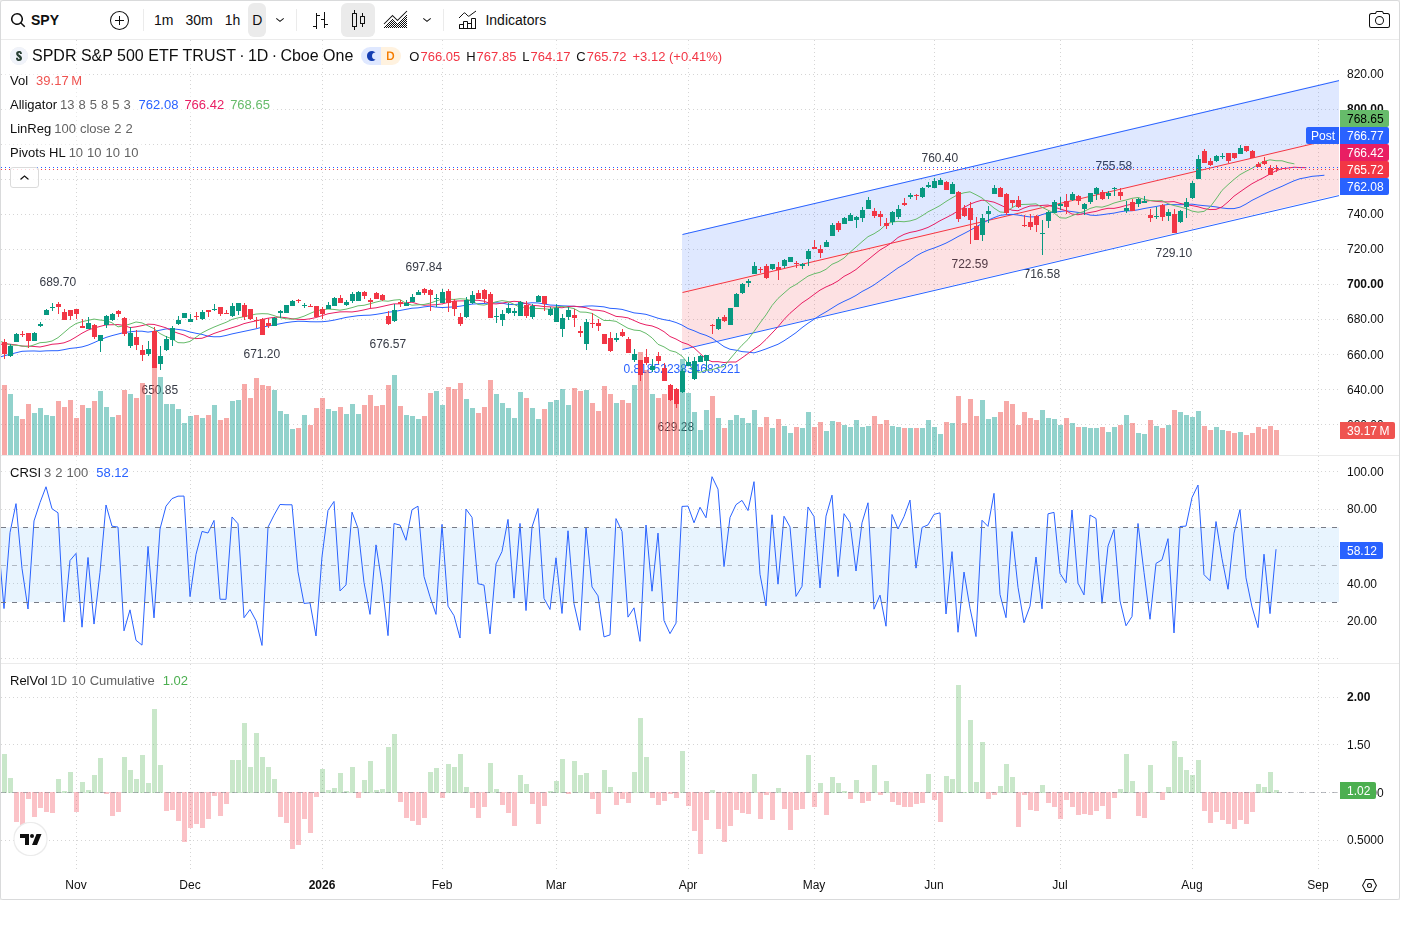Screen dimensions: 1420x950
Task: Click the change value +3.12 (+0.41%)
Action: point(677,57)
